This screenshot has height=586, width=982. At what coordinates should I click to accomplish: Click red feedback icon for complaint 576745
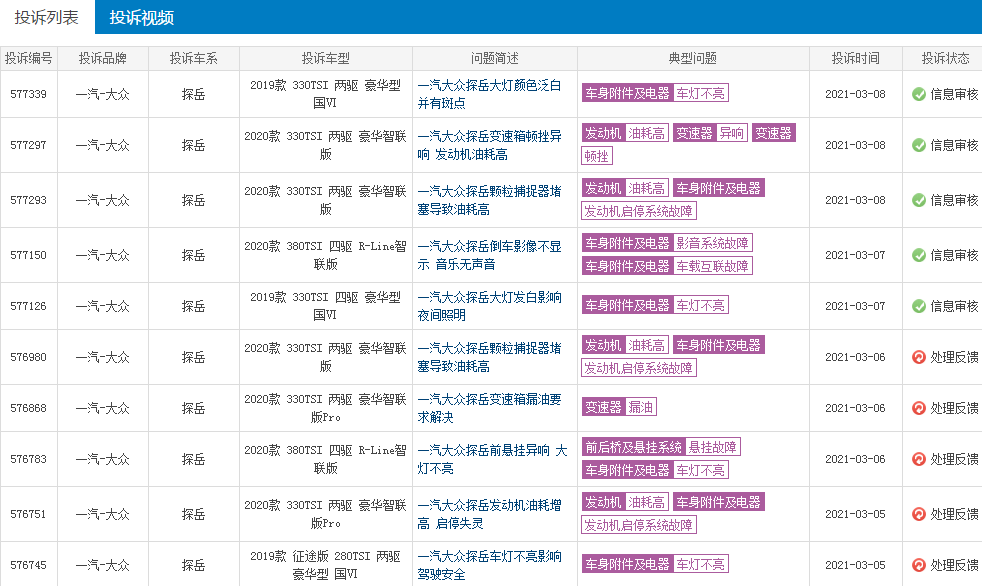tap(919, 565)
